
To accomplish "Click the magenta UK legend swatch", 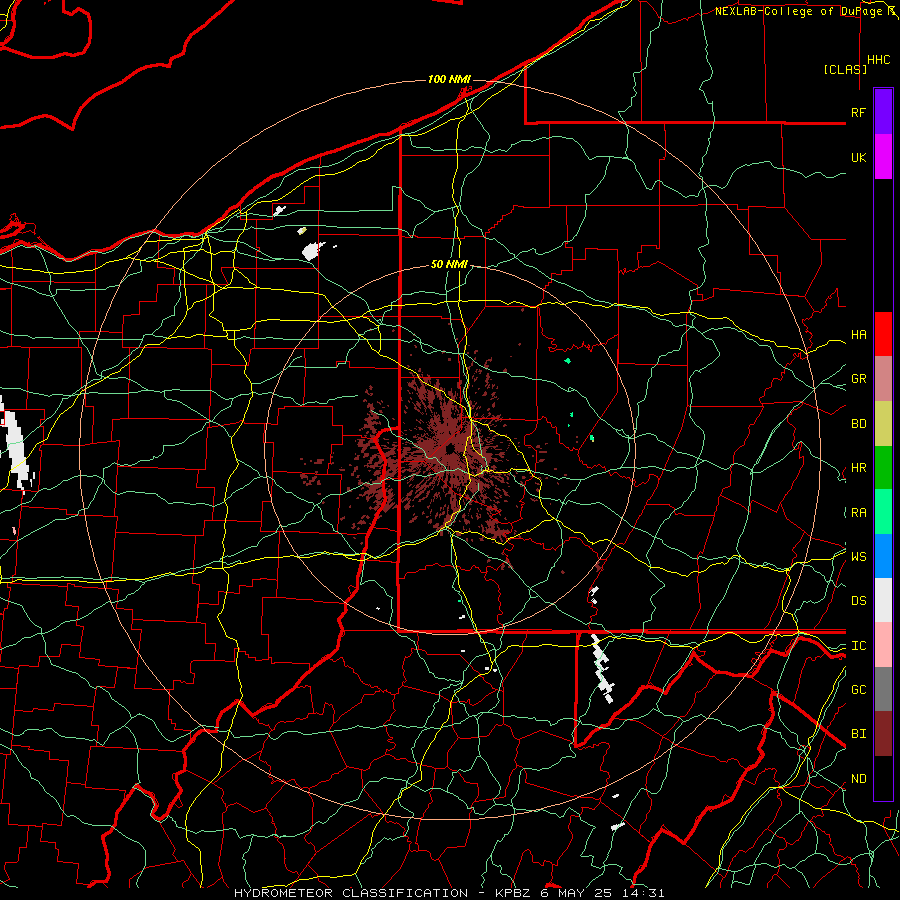I will (x=883, y=157).
